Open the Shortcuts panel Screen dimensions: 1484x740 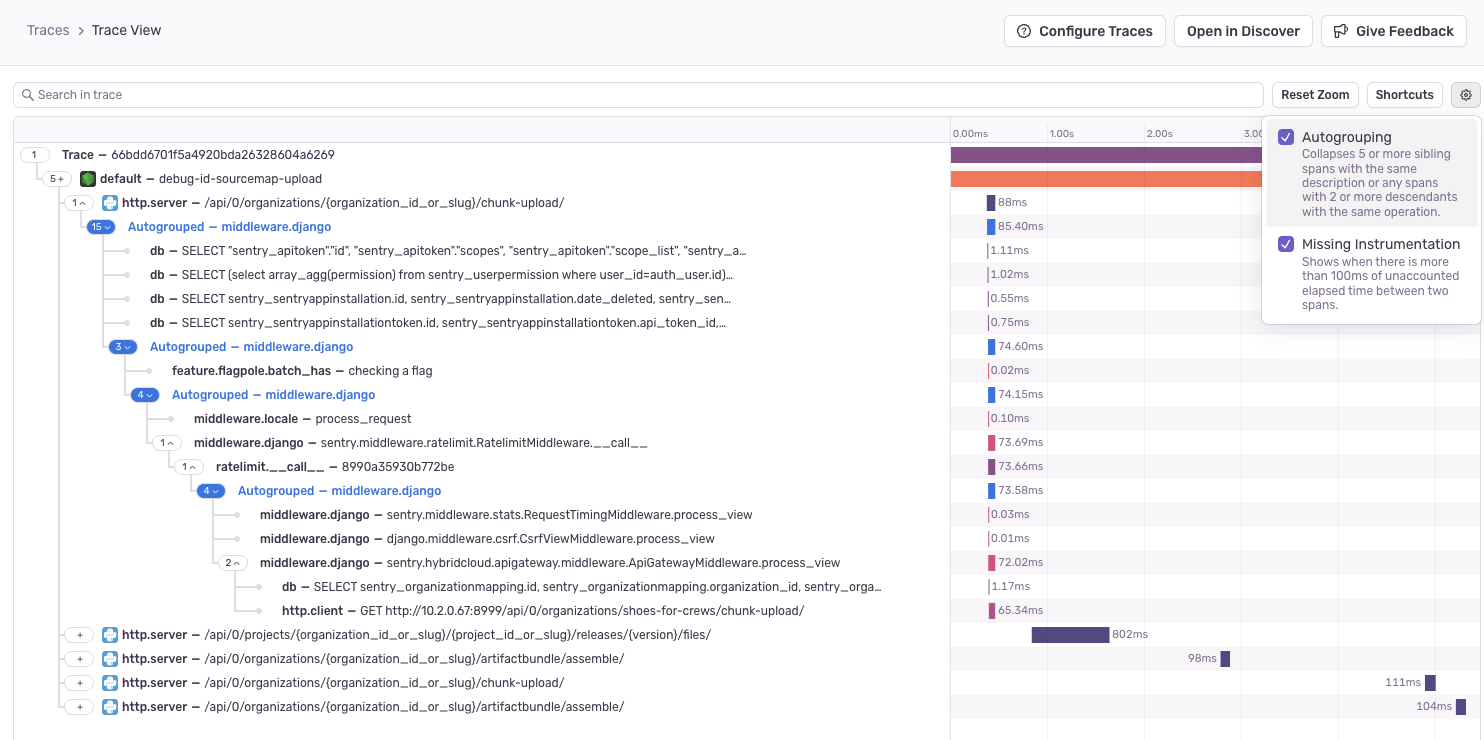[x=1405, y=95]
